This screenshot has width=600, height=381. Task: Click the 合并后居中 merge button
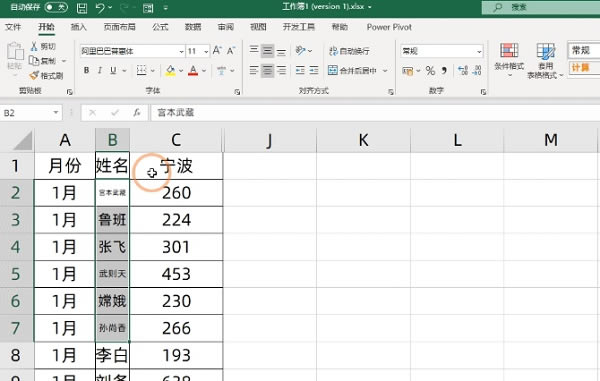click(x=352, y=70)
